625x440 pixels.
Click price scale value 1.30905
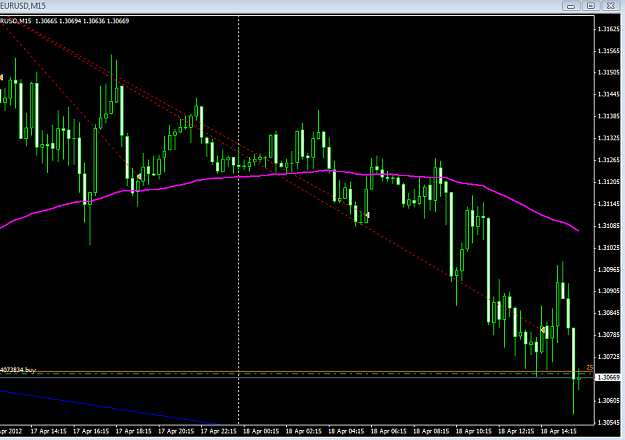609,291
